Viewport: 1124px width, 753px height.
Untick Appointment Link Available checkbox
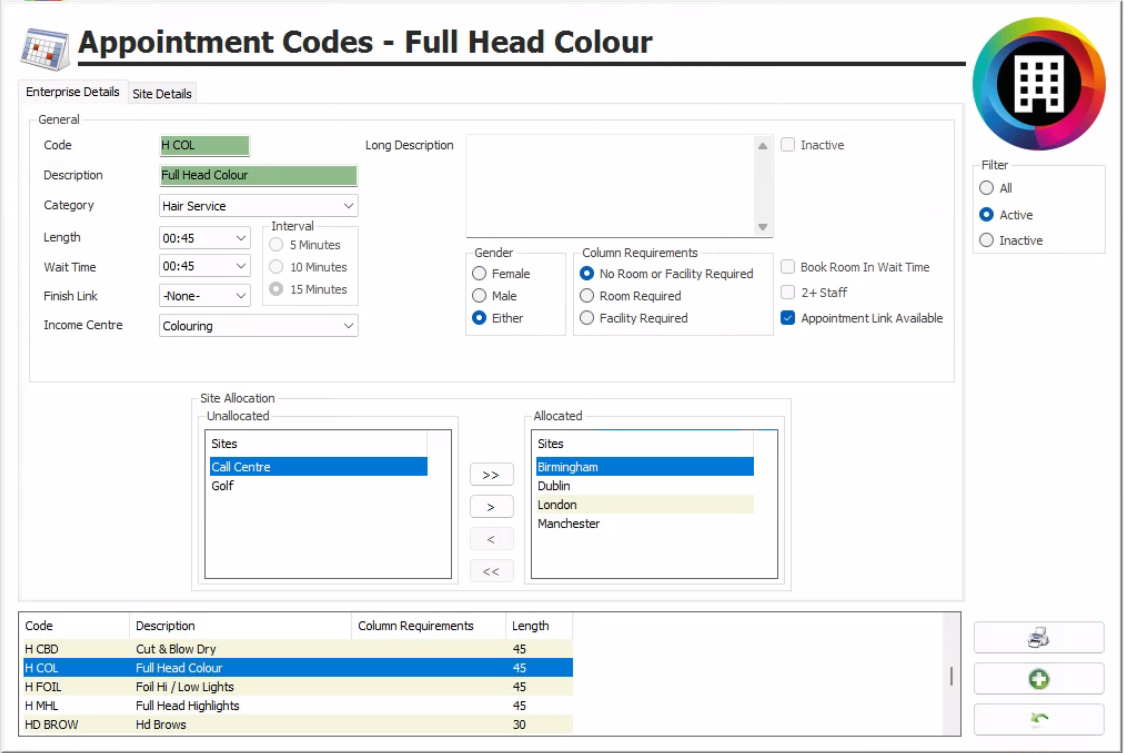pyautogui.click(x=788, y=318)
